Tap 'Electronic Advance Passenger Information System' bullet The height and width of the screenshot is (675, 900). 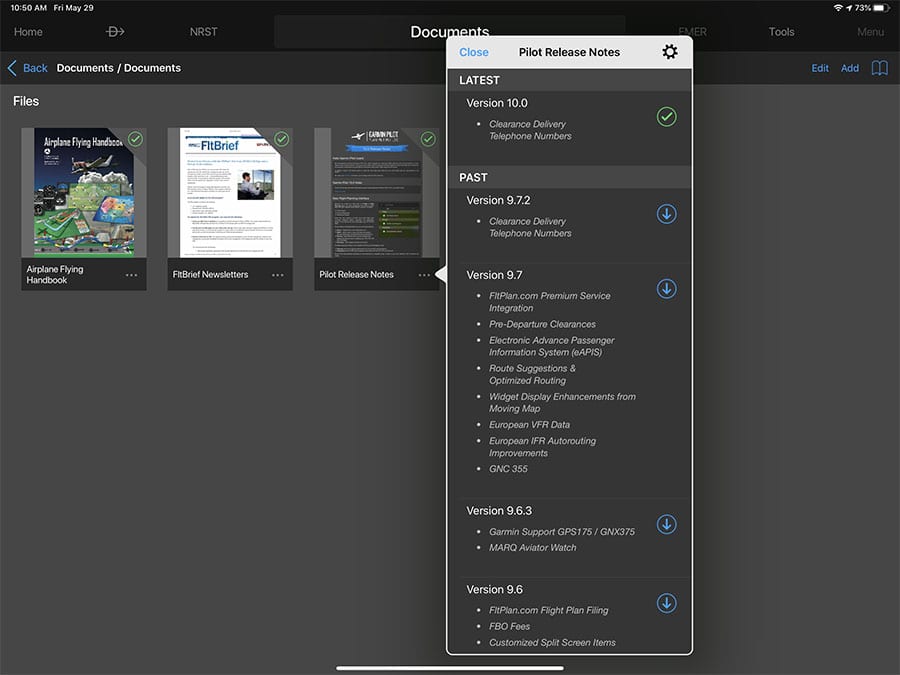tap(551, 346)
